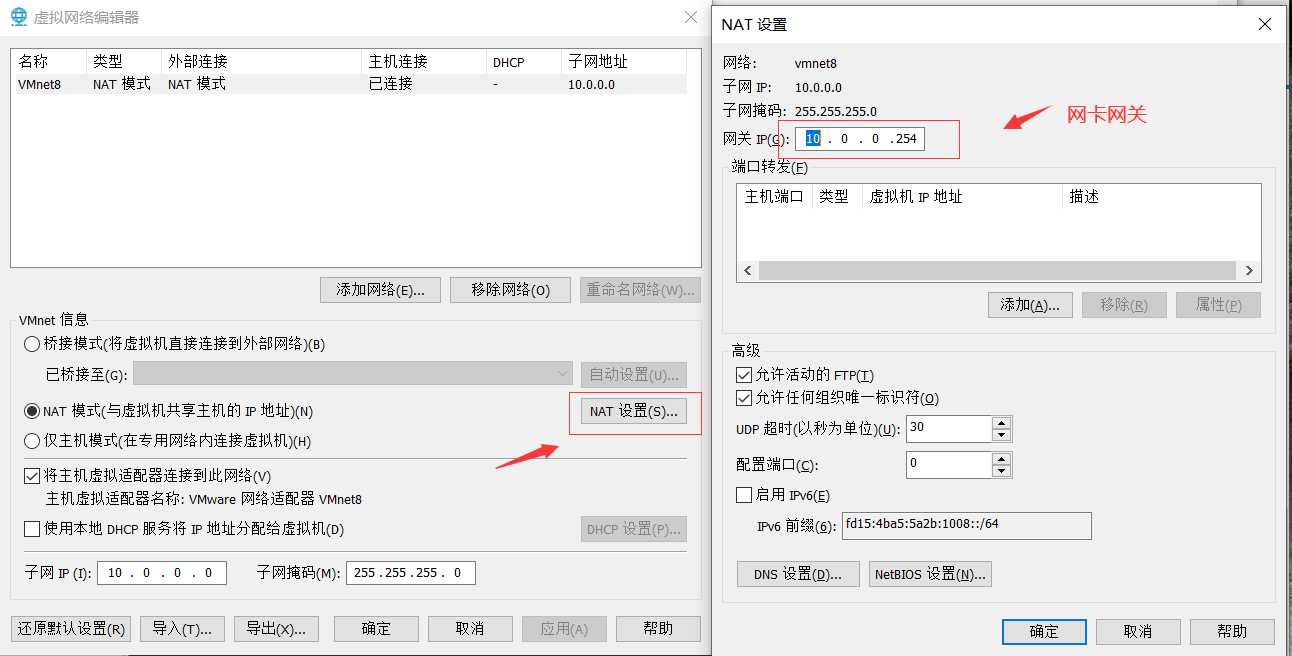Click the port forwarding horizontal scrollbar track
1292x656 pixels.
pos(998,271)
